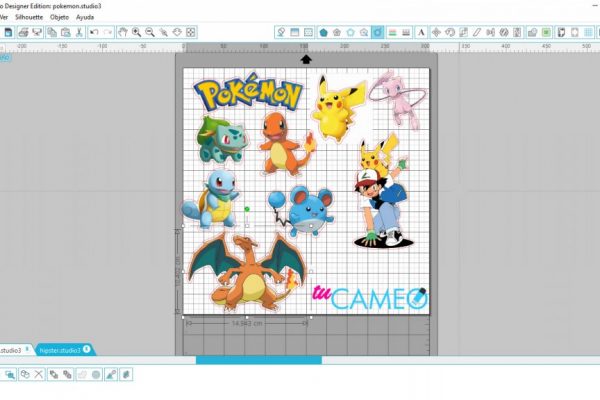This screenshot has height=400, width=600.
Task: Click the horizontal scrollbar thumb
Action: tap(259, 360)
